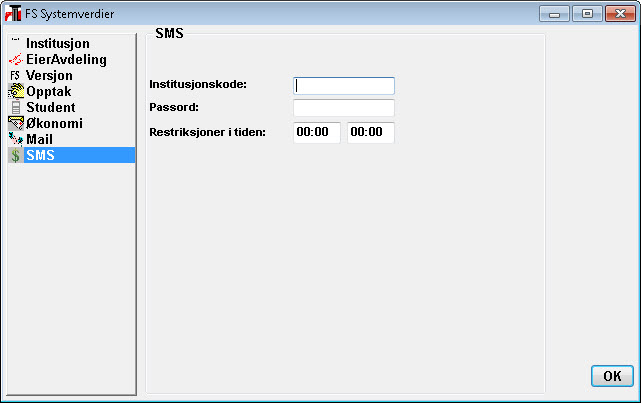Click the Passord label text

point(174,107)
